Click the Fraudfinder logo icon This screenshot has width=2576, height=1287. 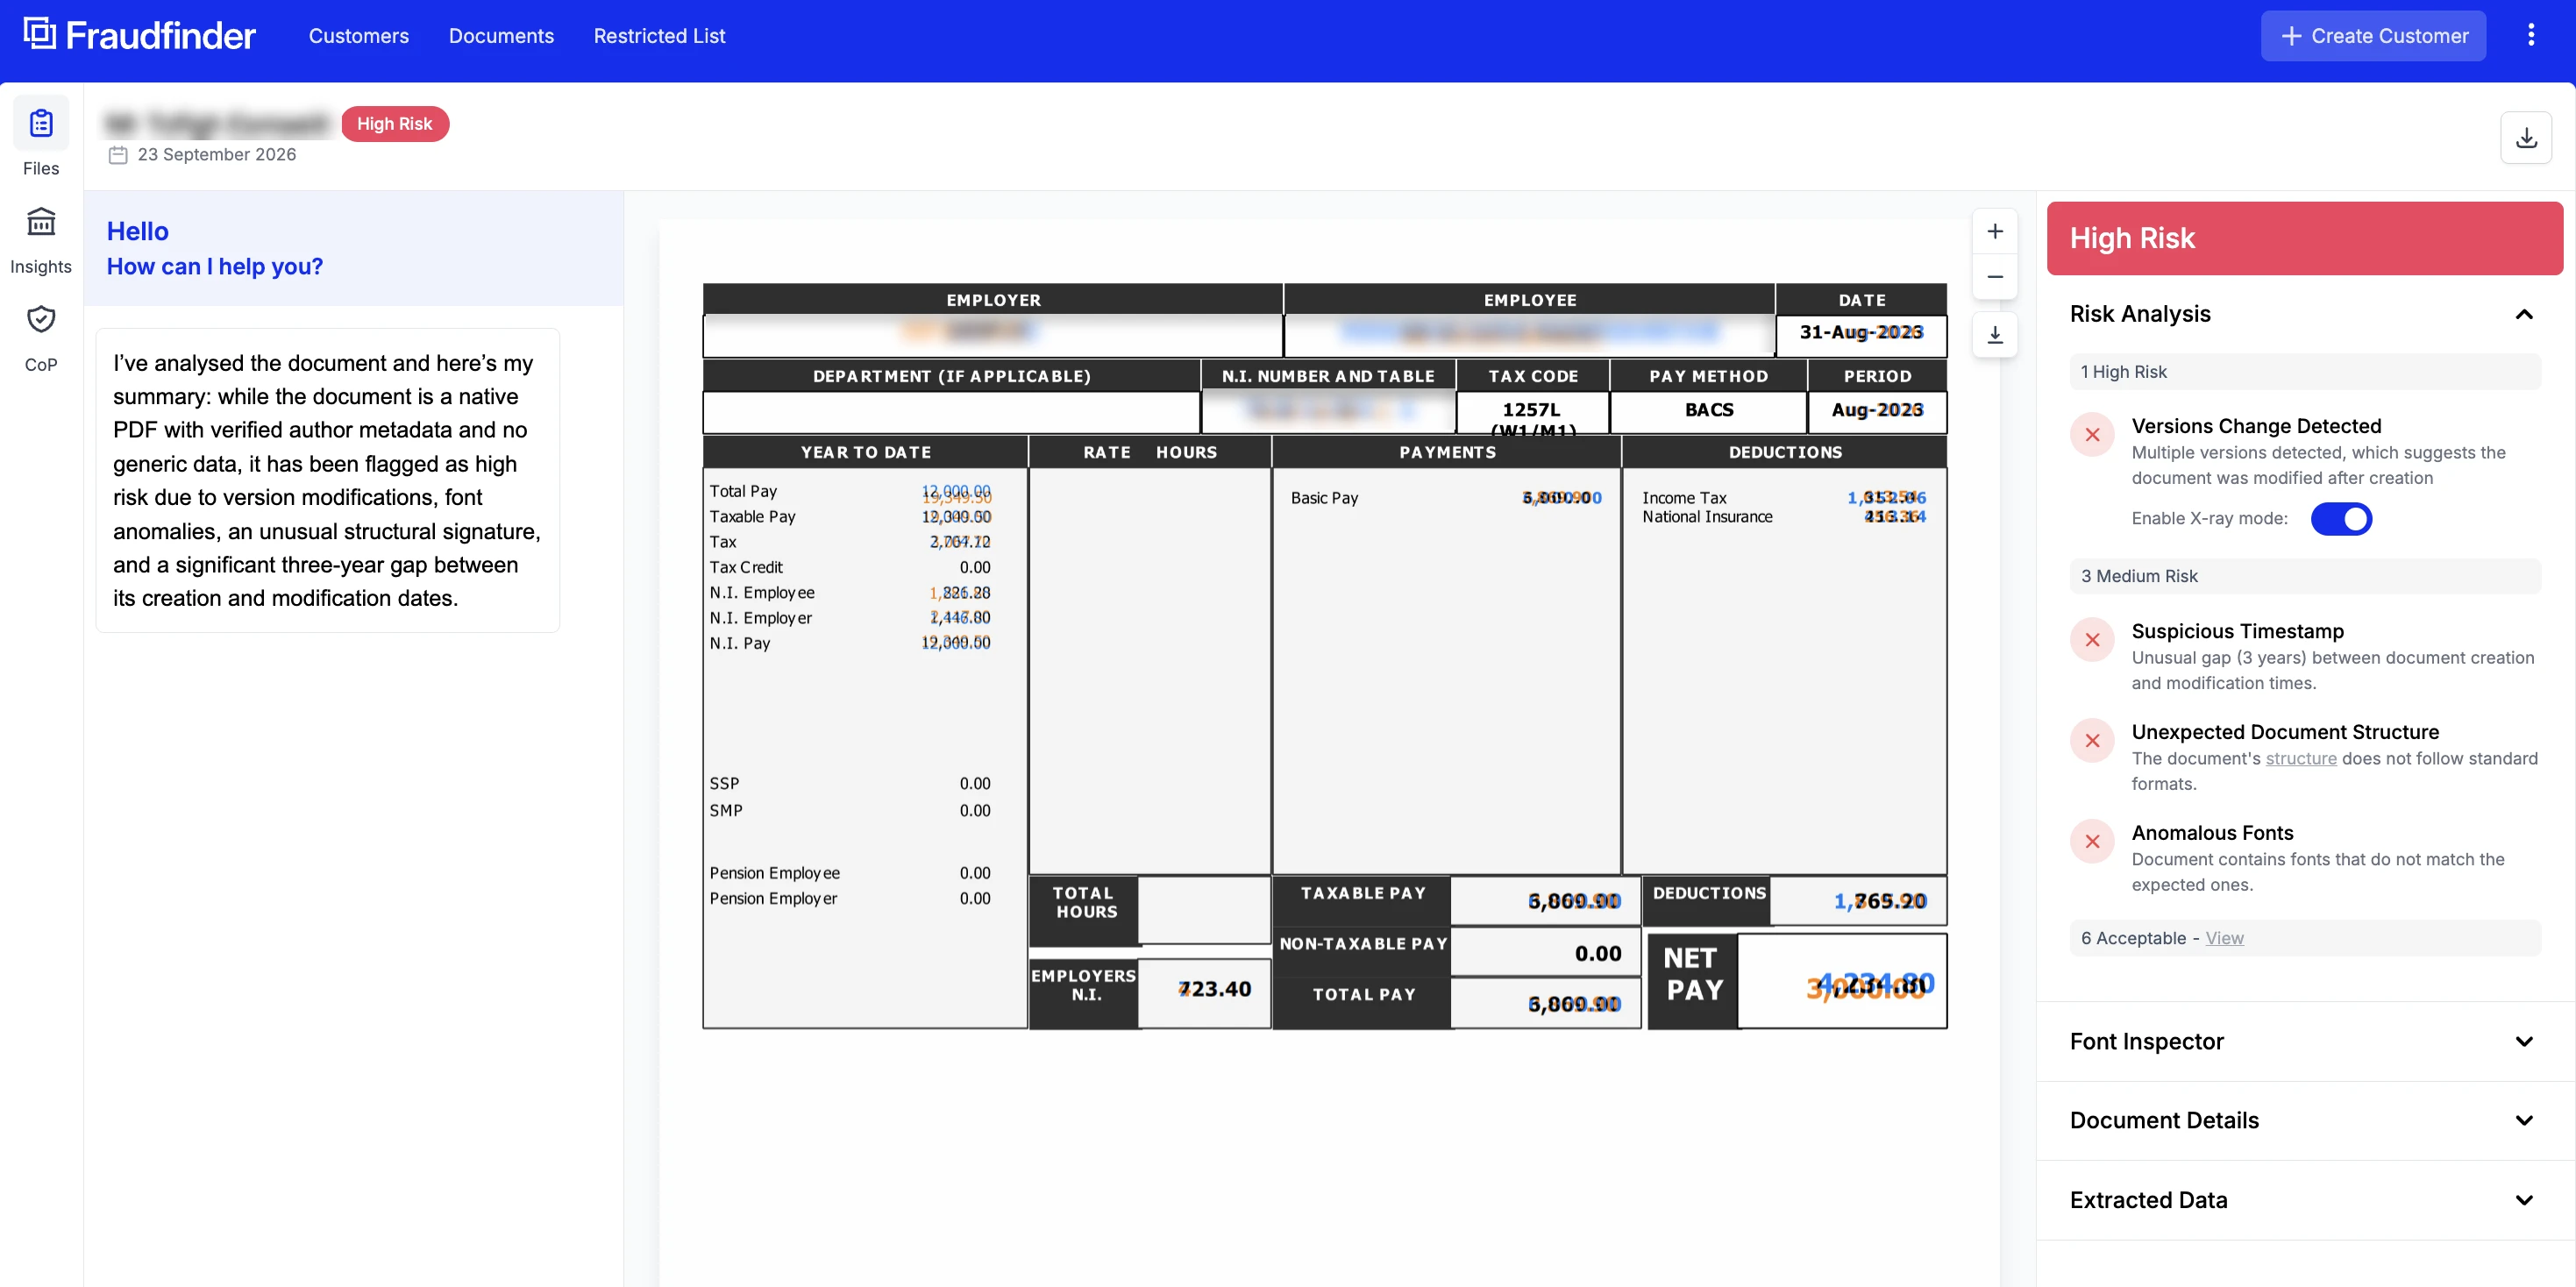pos(39,34)
